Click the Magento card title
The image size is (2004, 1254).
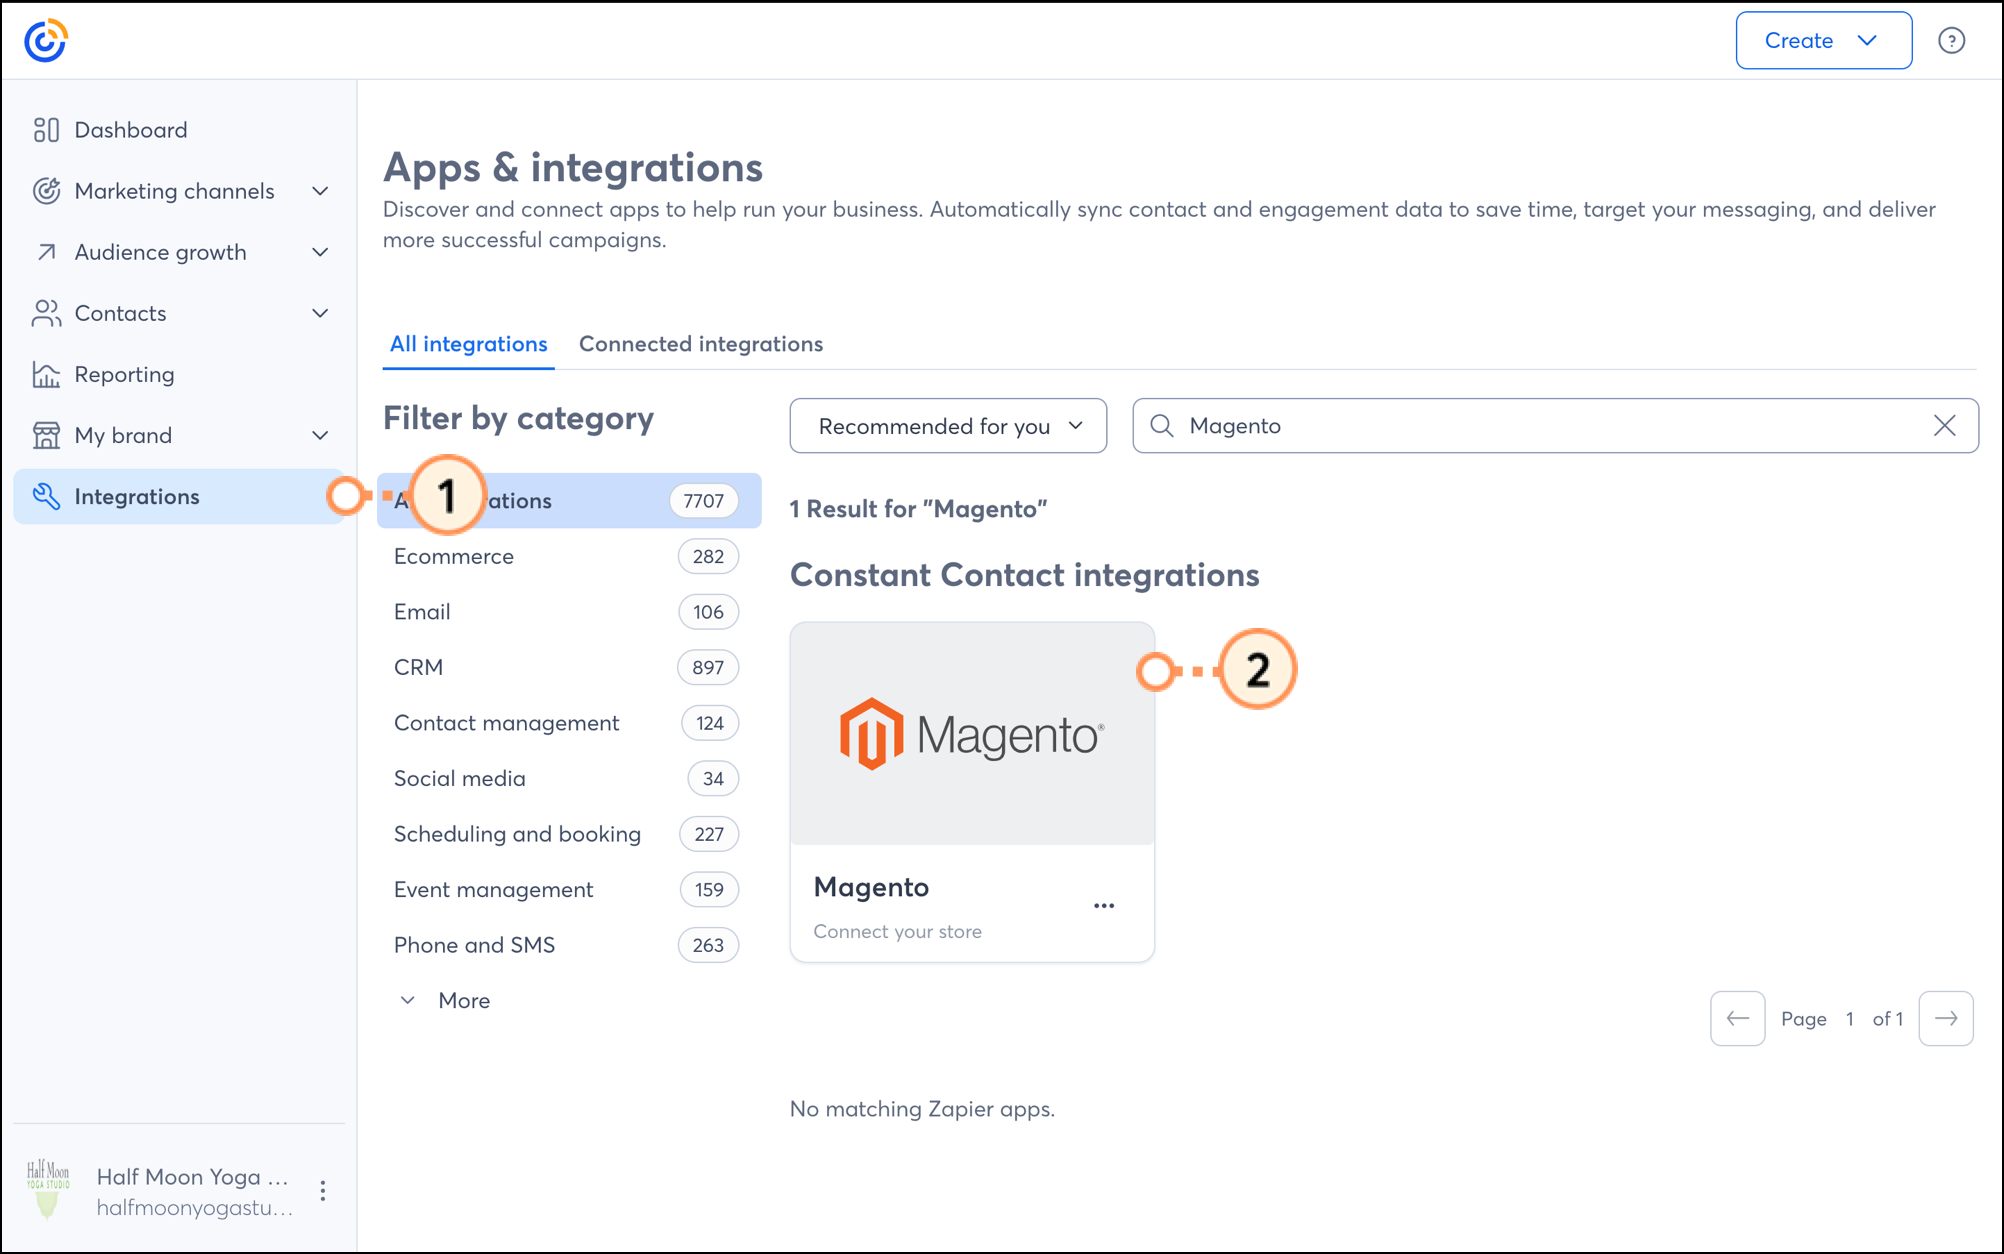point(871,887)
